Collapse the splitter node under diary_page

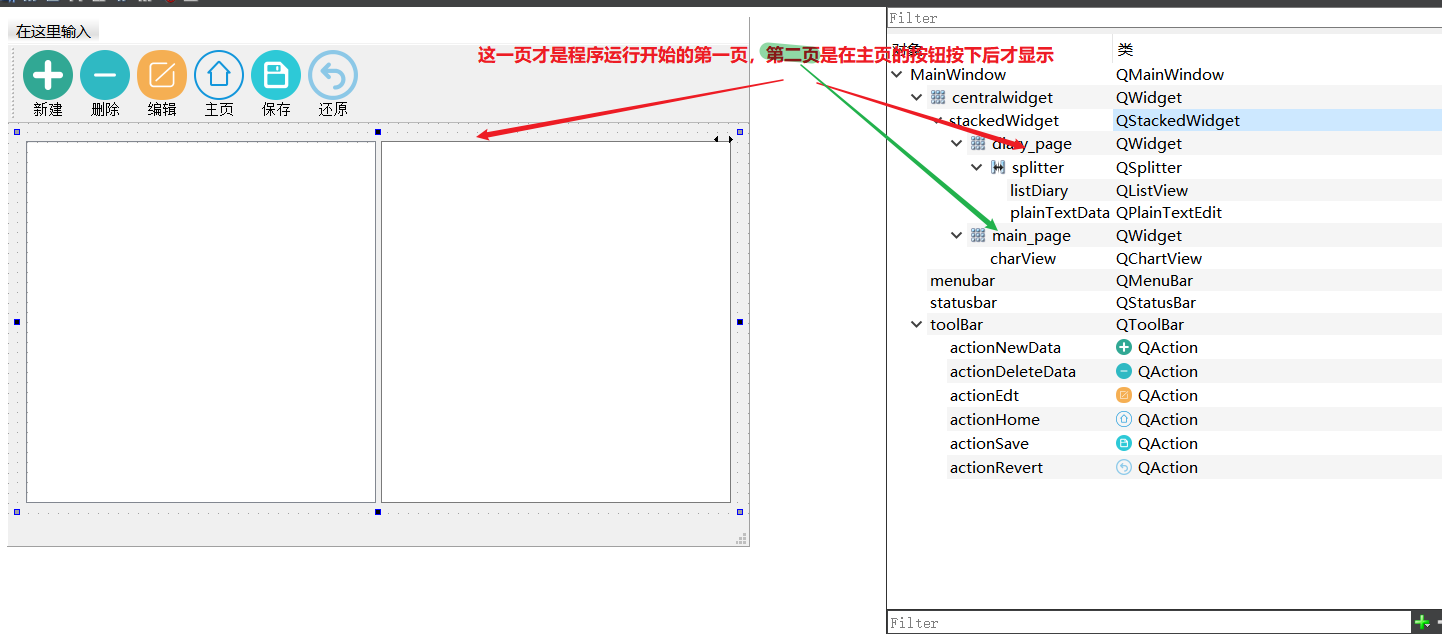(976, 166)
